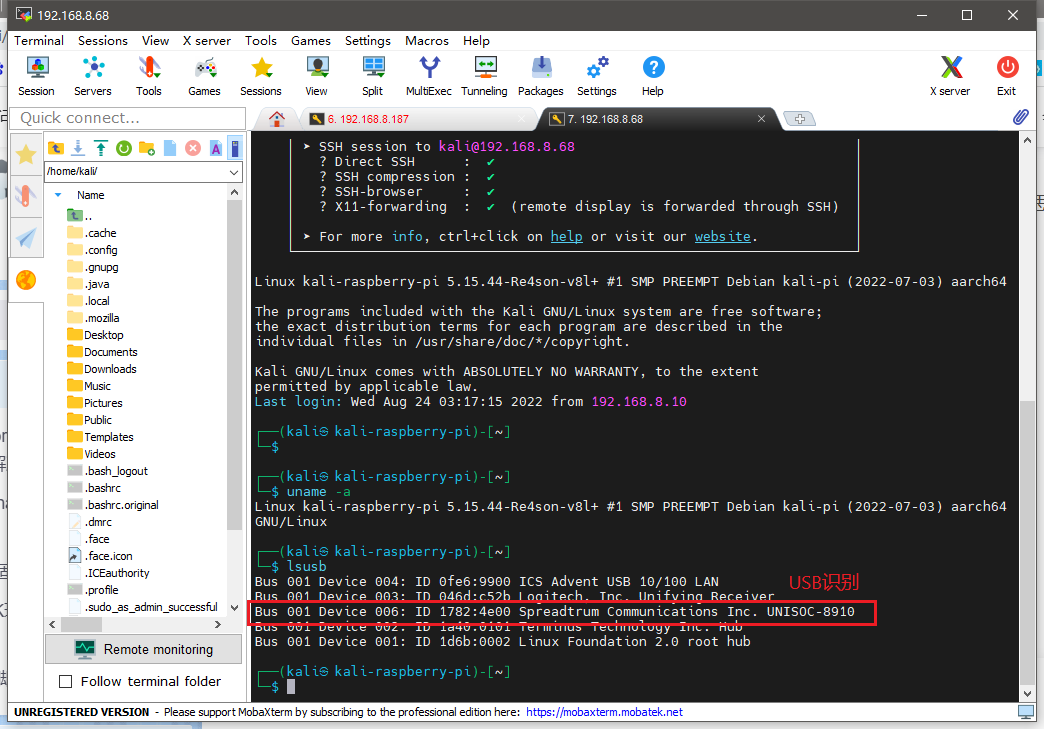Open the mobaxterm.mobatek.net link
This screenshot has height=729, width=1044.
pyautogui.click(x=604, y=712)
